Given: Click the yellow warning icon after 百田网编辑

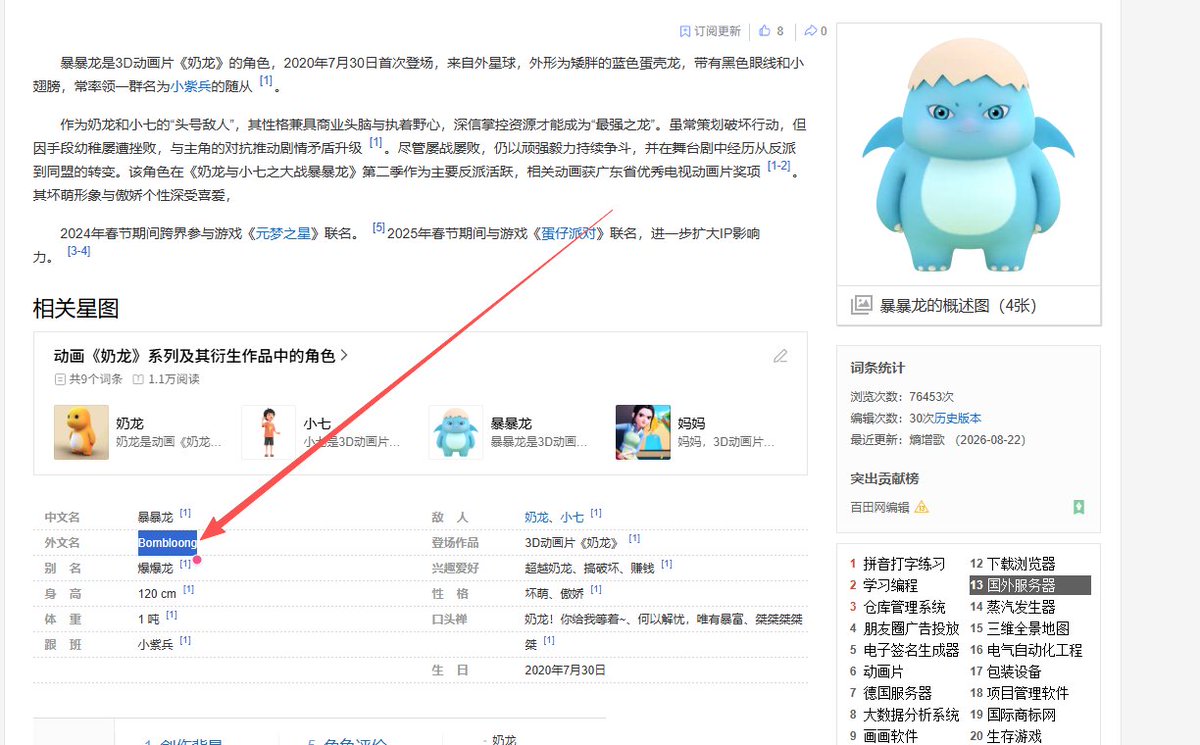Looking at the screenshot, I should coord(922,507).
